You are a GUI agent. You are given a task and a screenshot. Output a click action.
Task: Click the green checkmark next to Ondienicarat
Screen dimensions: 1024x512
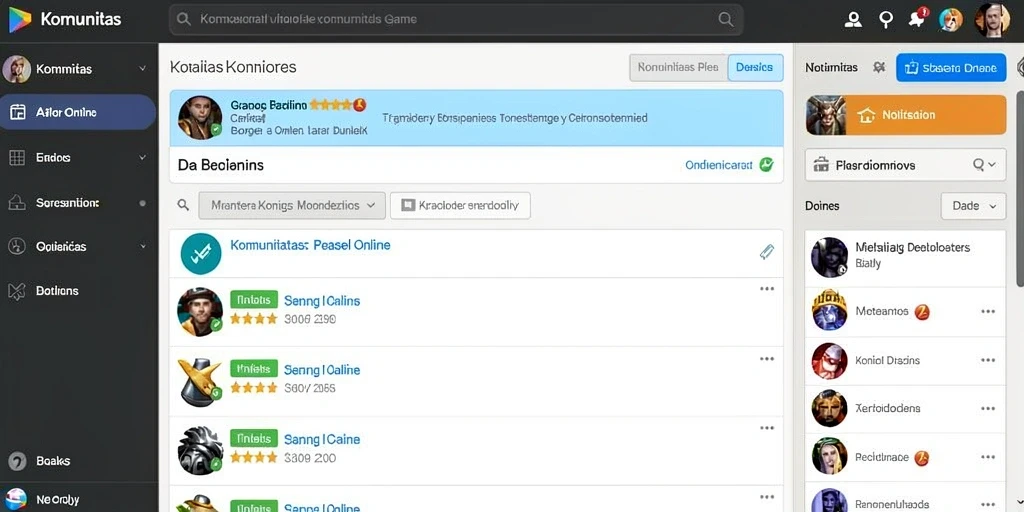pyautogui.click(x=766, y=165)
